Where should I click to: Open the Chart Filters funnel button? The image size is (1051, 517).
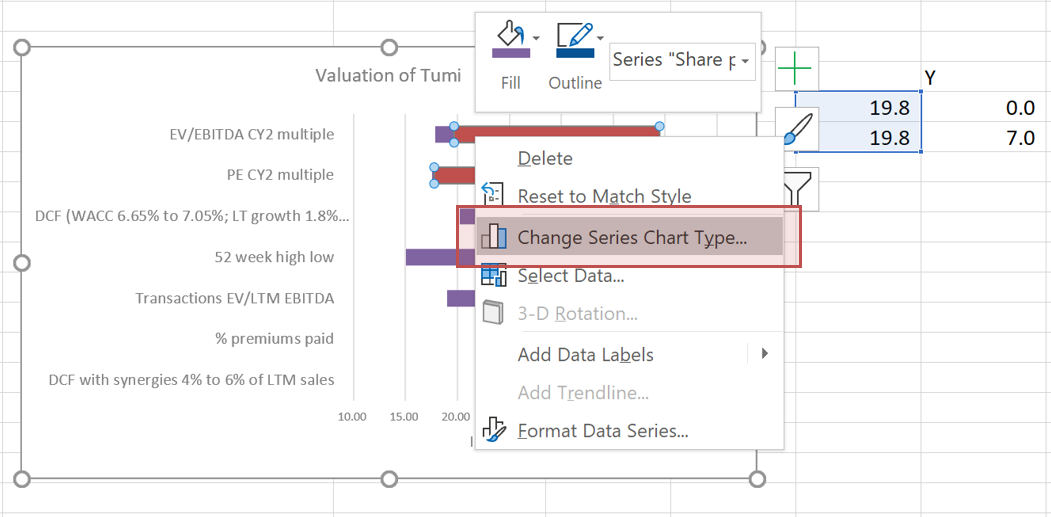click(797, 187)
